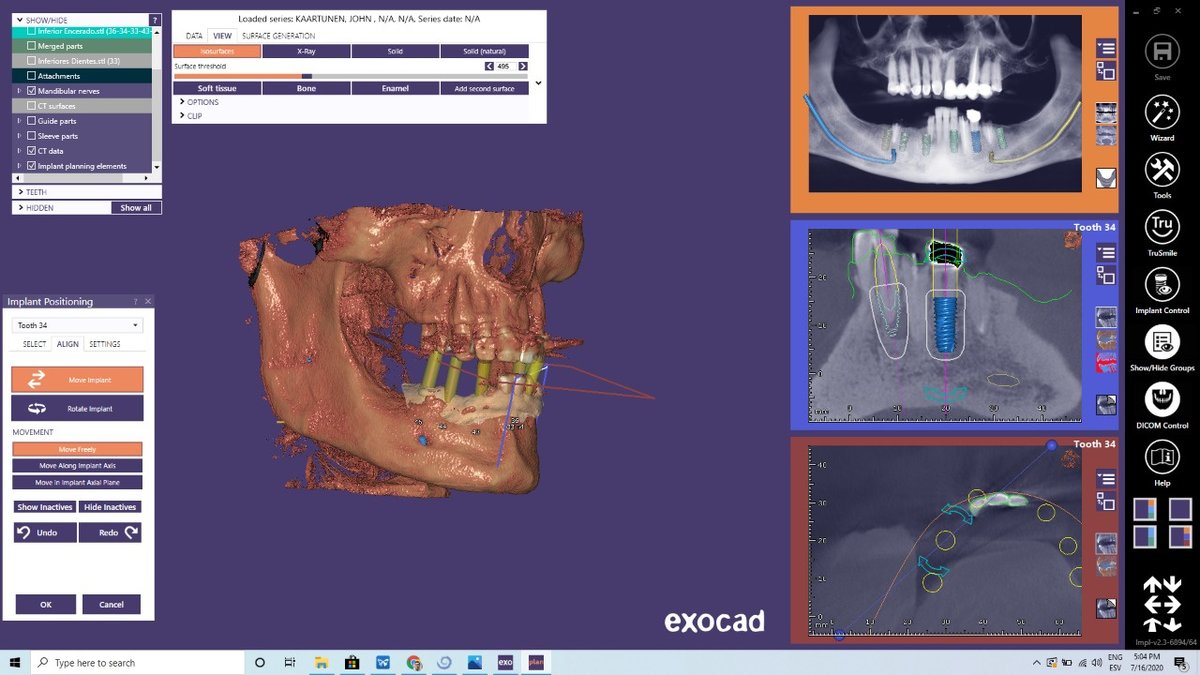Enable the Guide parts checkbox
Screen dimensions: 1200x675
click(x=32, y=121)
